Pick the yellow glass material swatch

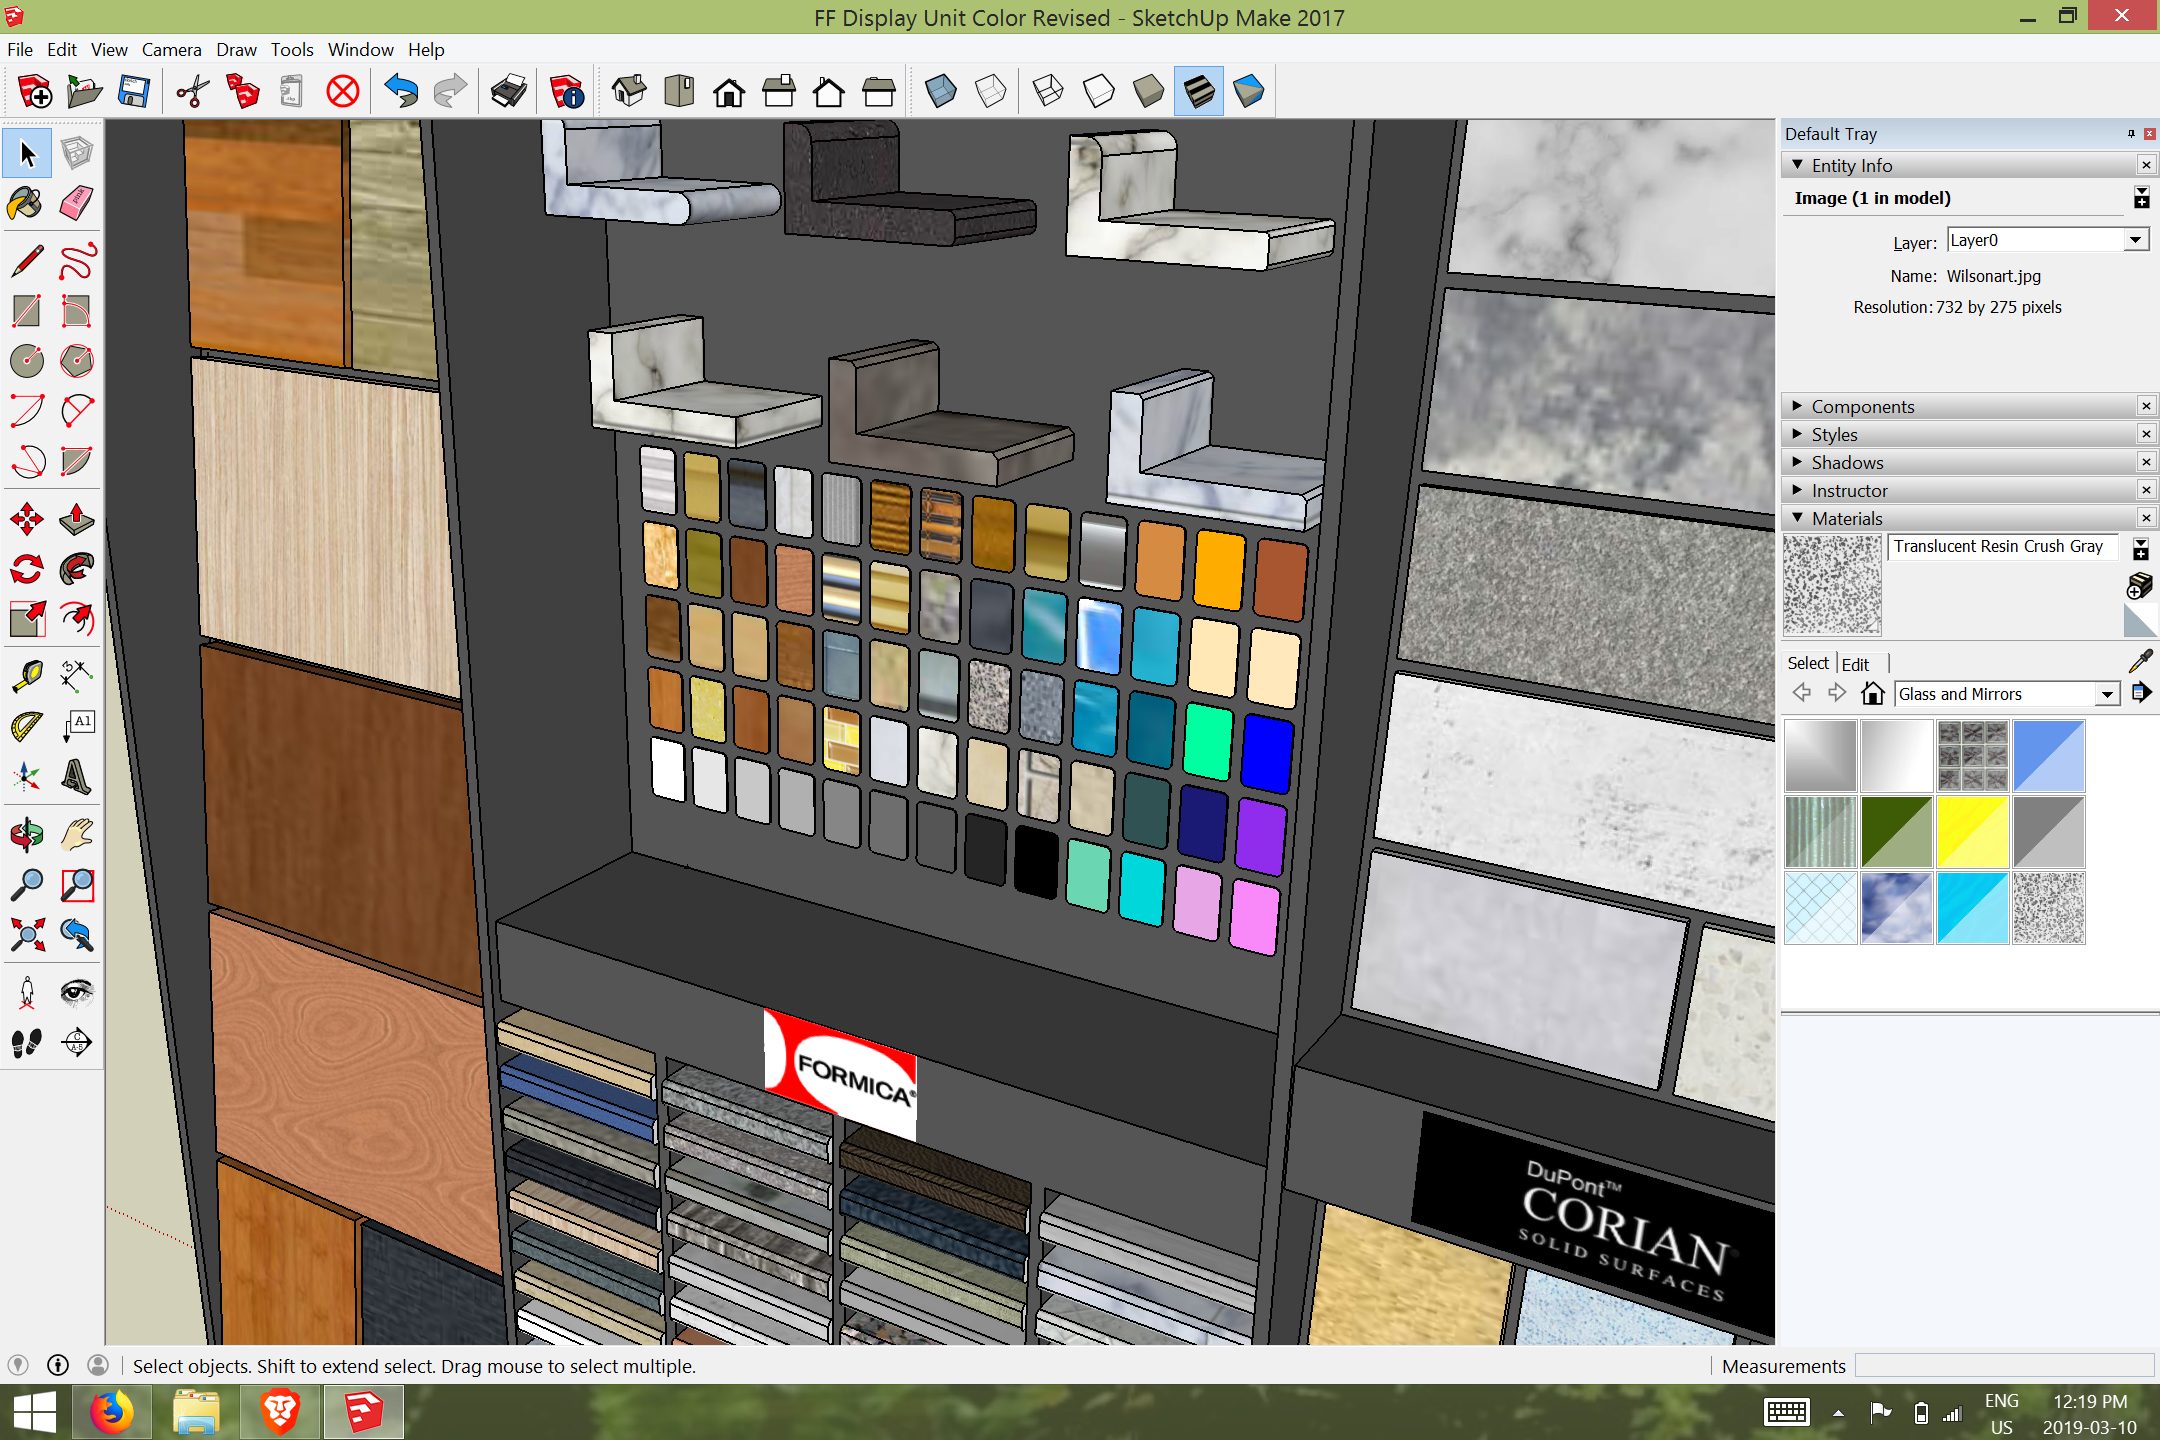pyautogui.click(x=1972, y=832)
